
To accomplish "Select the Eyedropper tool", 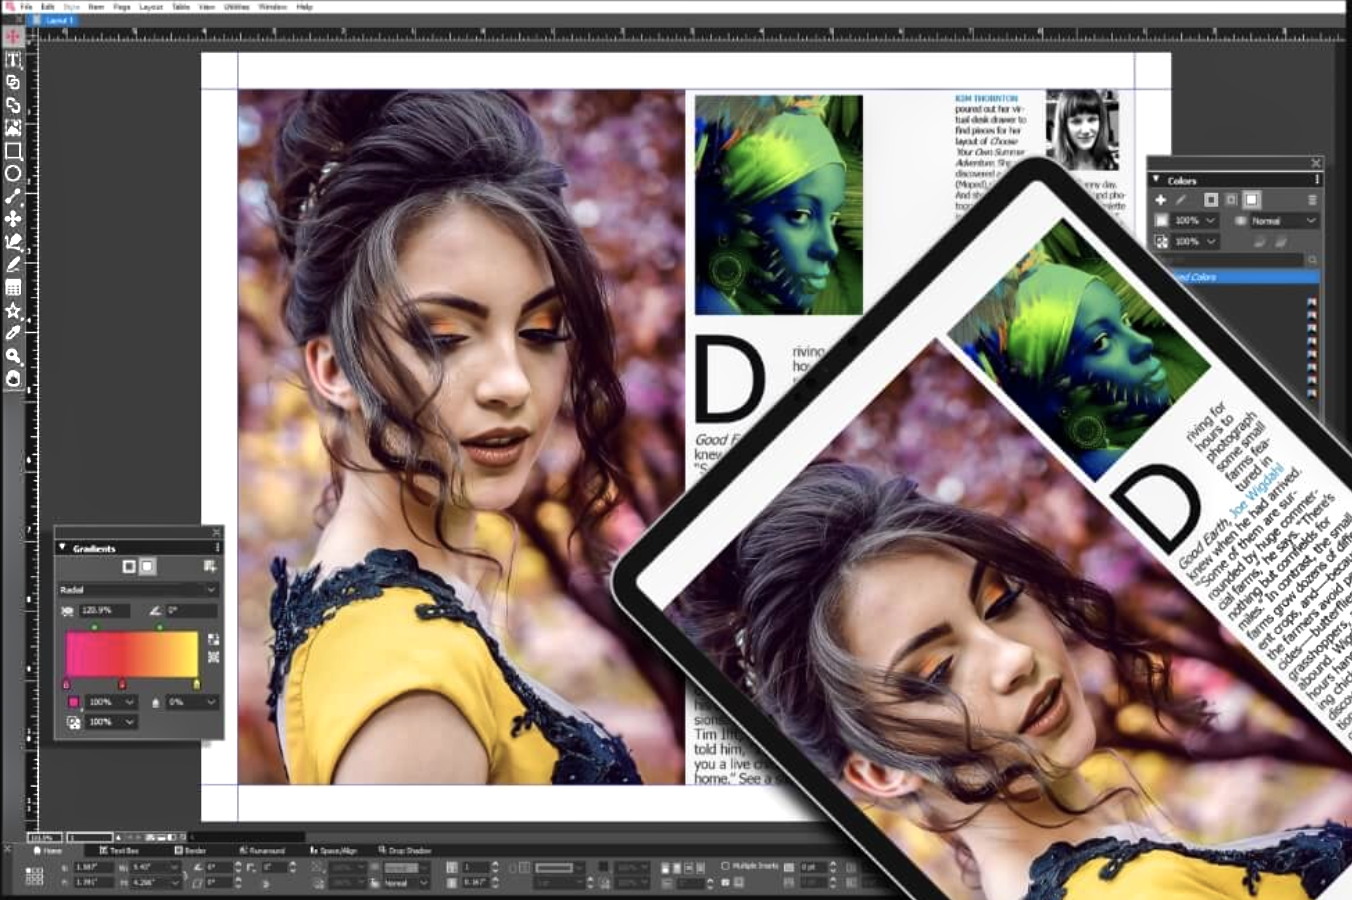I will (x=13, y=333).
